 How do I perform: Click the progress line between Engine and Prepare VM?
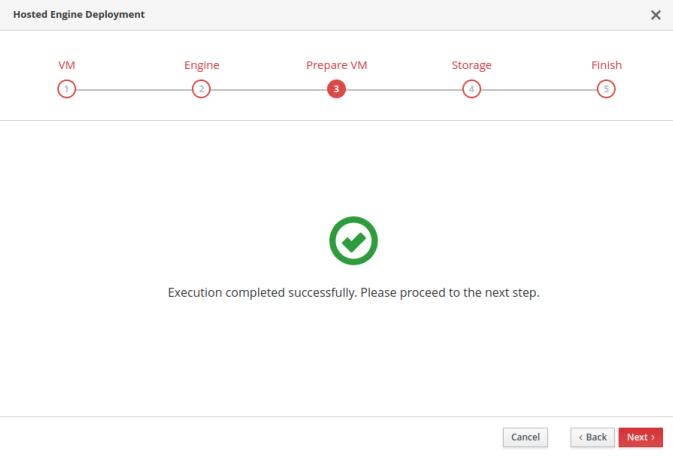point(269,90)
